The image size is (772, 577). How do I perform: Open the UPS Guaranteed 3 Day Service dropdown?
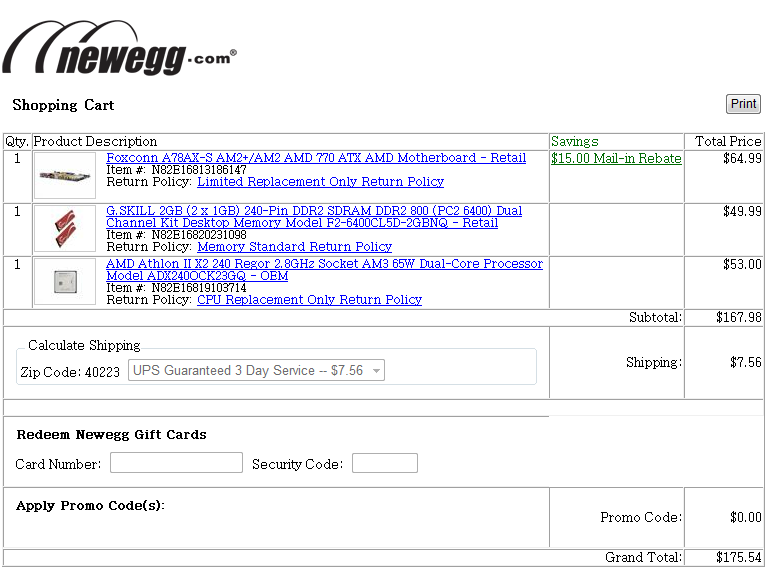coord(256,370)
